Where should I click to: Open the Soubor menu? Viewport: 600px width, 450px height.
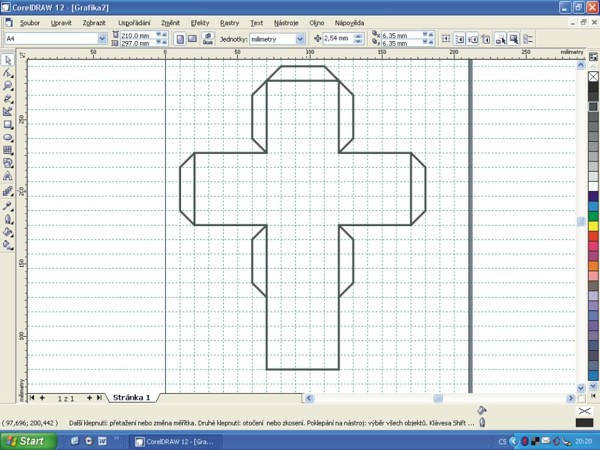[x=30, y=21]
